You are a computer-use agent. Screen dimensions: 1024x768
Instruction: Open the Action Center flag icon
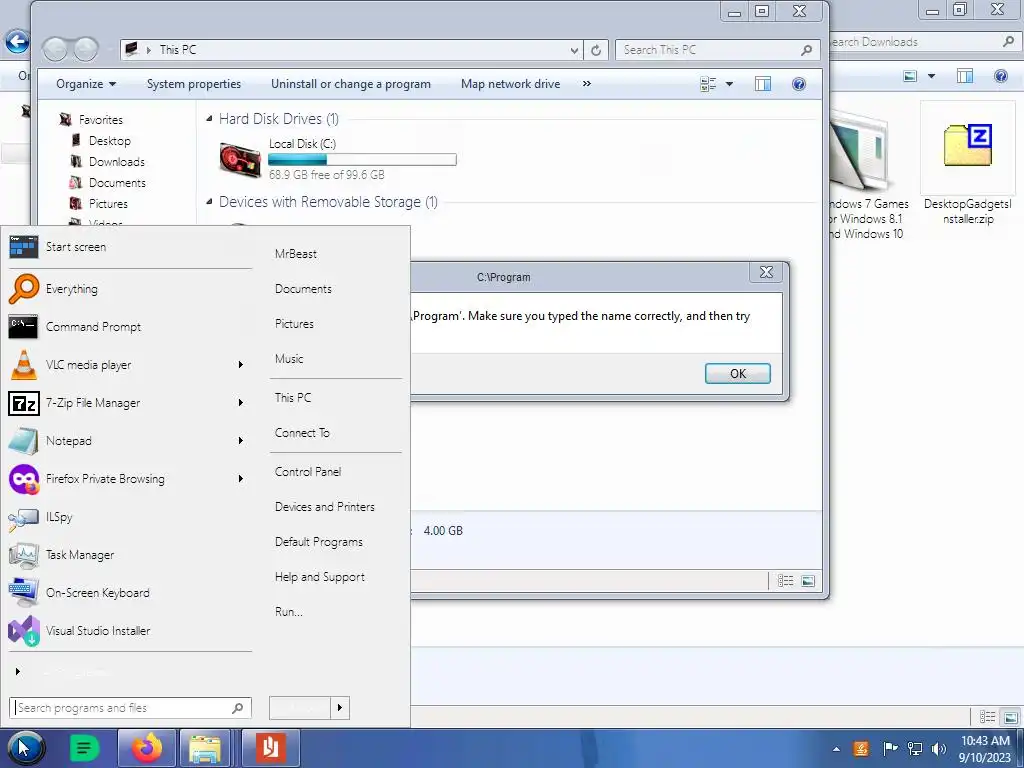tap(890, 748)
